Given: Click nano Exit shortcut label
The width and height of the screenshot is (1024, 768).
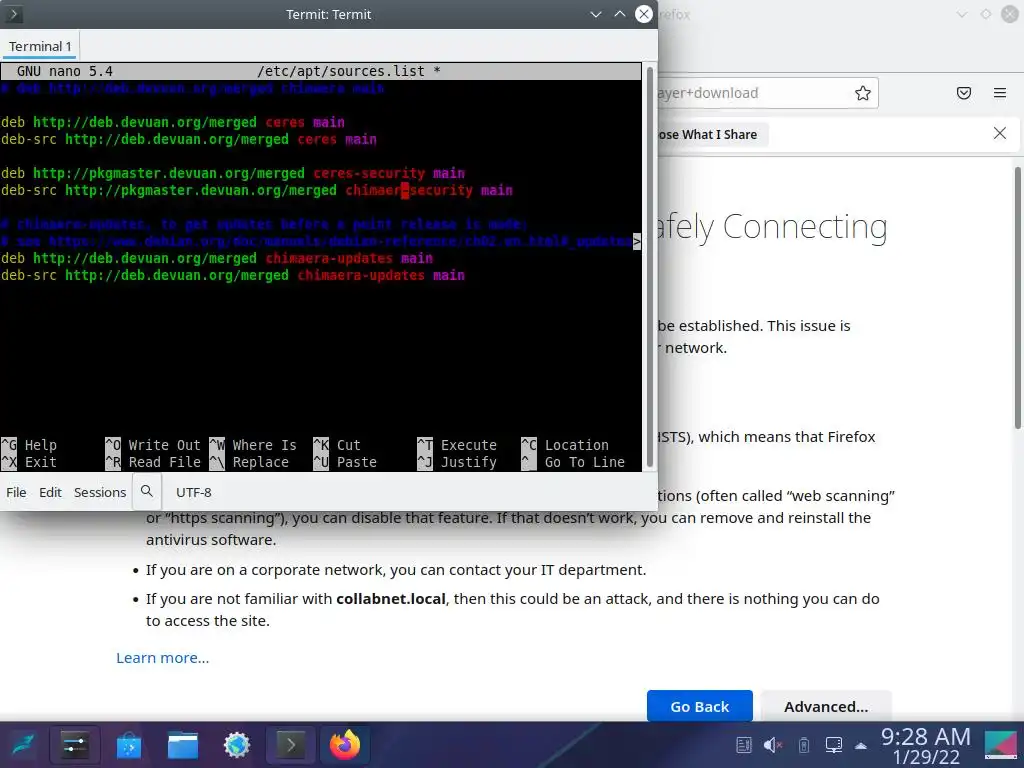Looking at the screenshot, I should click(40, 462).
